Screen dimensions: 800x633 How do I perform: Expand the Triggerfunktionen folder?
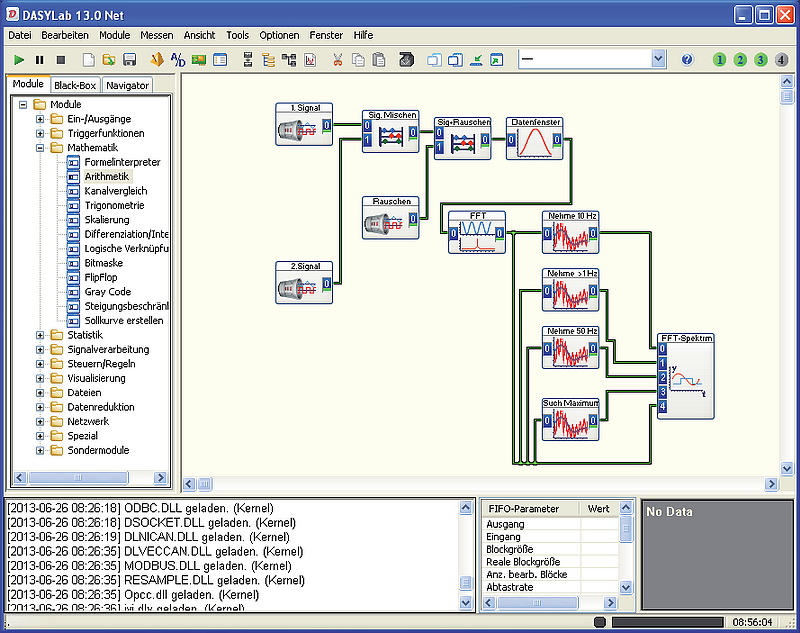(x=40, y=133)
